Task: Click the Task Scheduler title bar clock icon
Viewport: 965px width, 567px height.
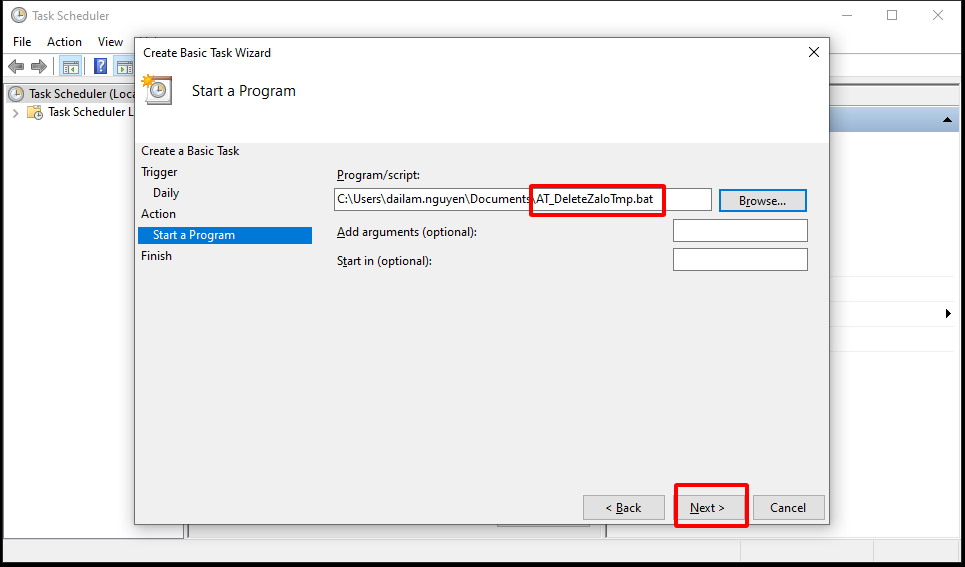Action: [19, 15]
